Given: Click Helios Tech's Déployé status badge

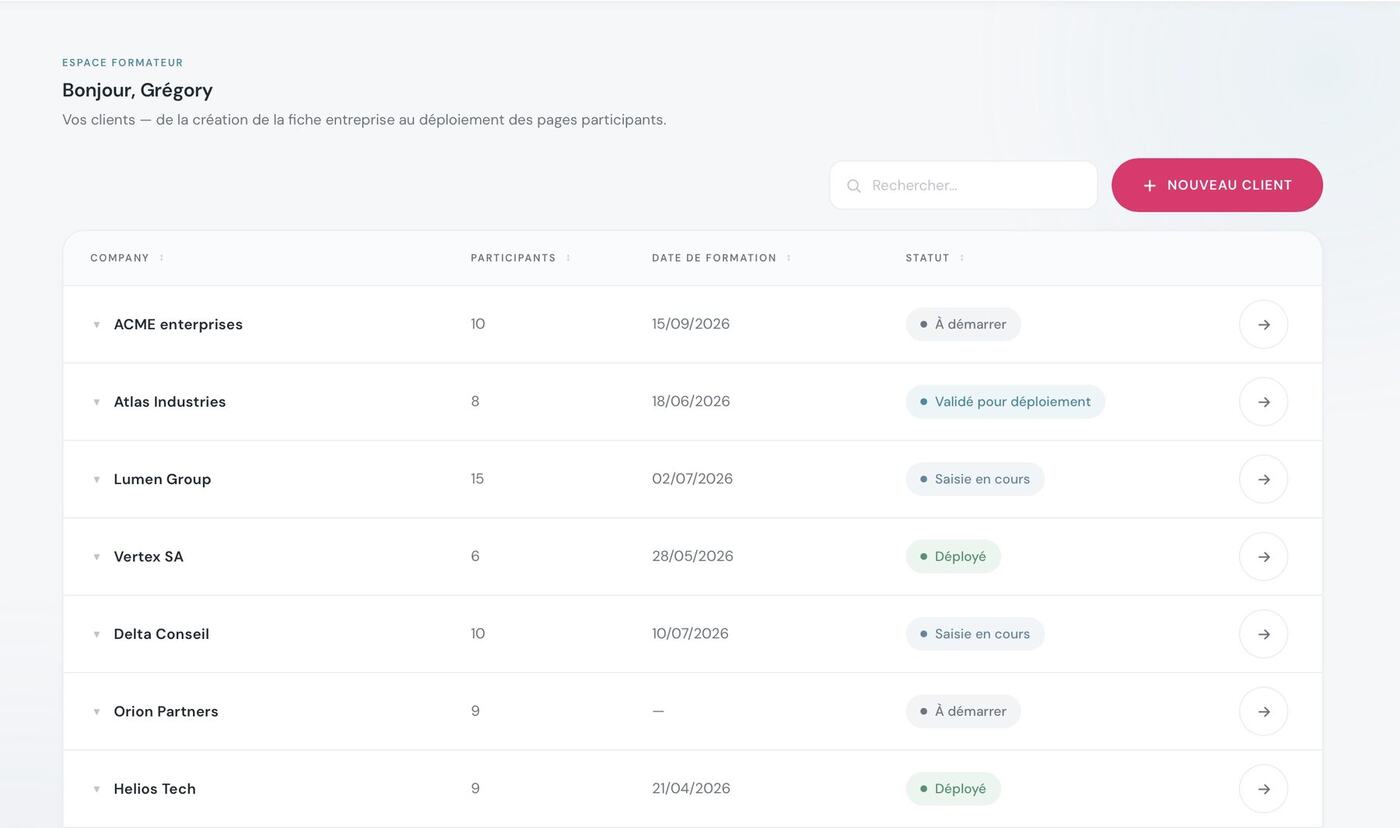Looking at the screenshot, I should point(953,789).
